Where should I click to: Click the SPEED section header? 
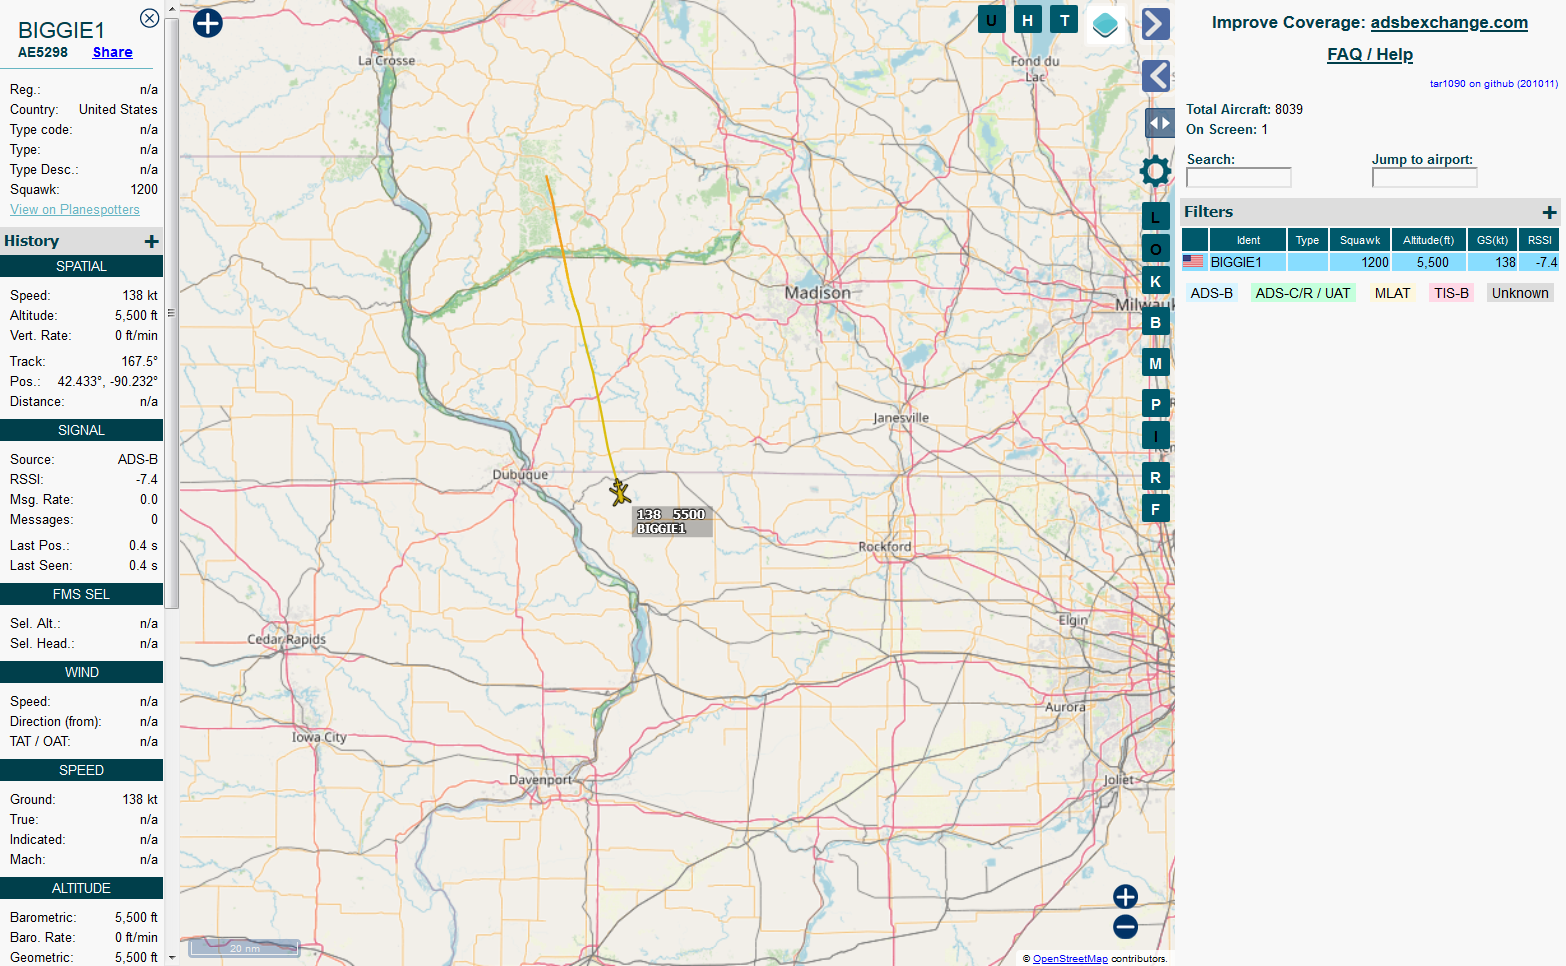coord(81,770)
